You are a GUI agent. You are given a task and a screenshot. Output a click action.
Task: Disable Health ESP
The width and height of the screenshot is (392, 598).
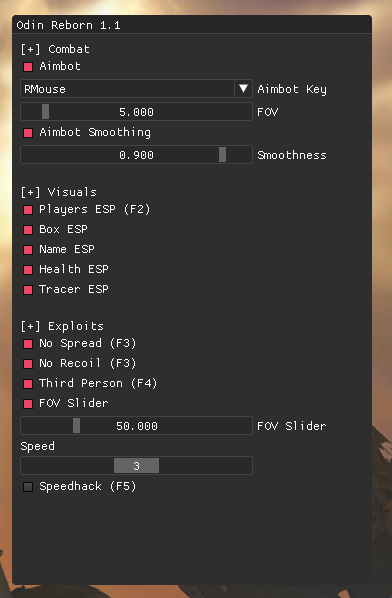(28, 270)
